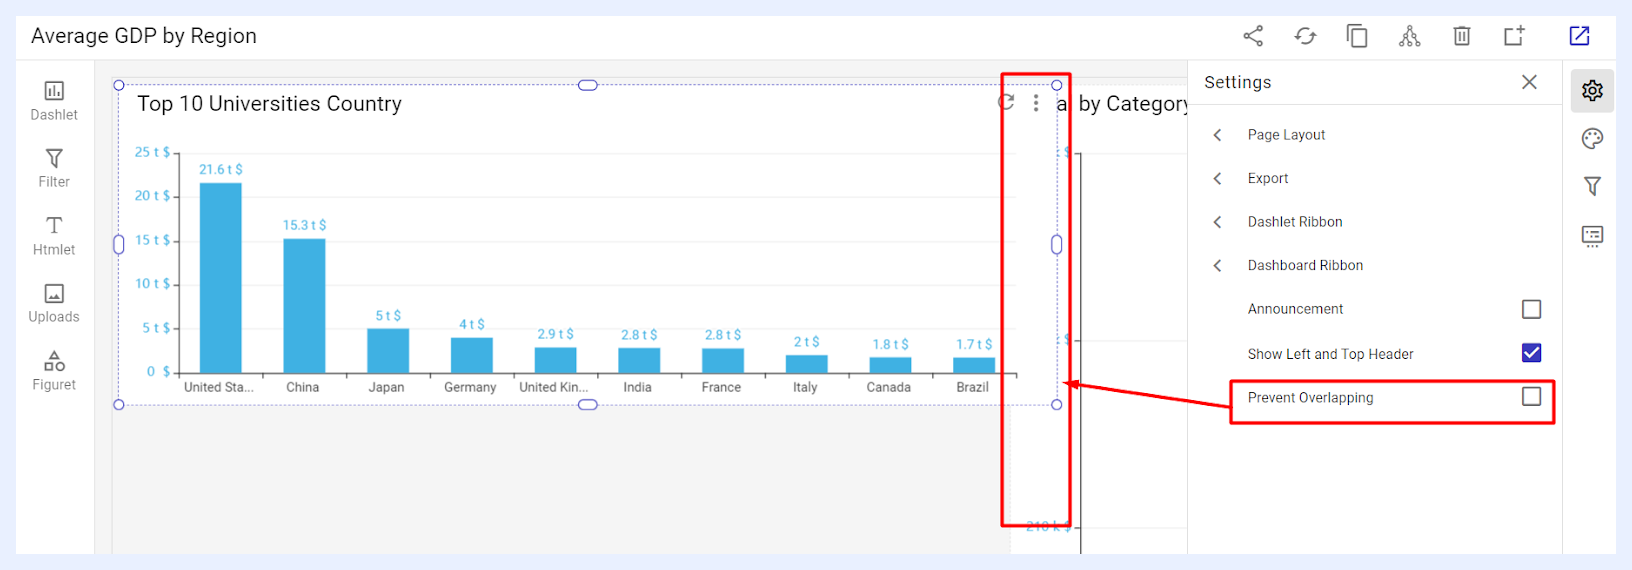Click the Average GDP by Region title
1632x570 pixels.
[144, 36]
